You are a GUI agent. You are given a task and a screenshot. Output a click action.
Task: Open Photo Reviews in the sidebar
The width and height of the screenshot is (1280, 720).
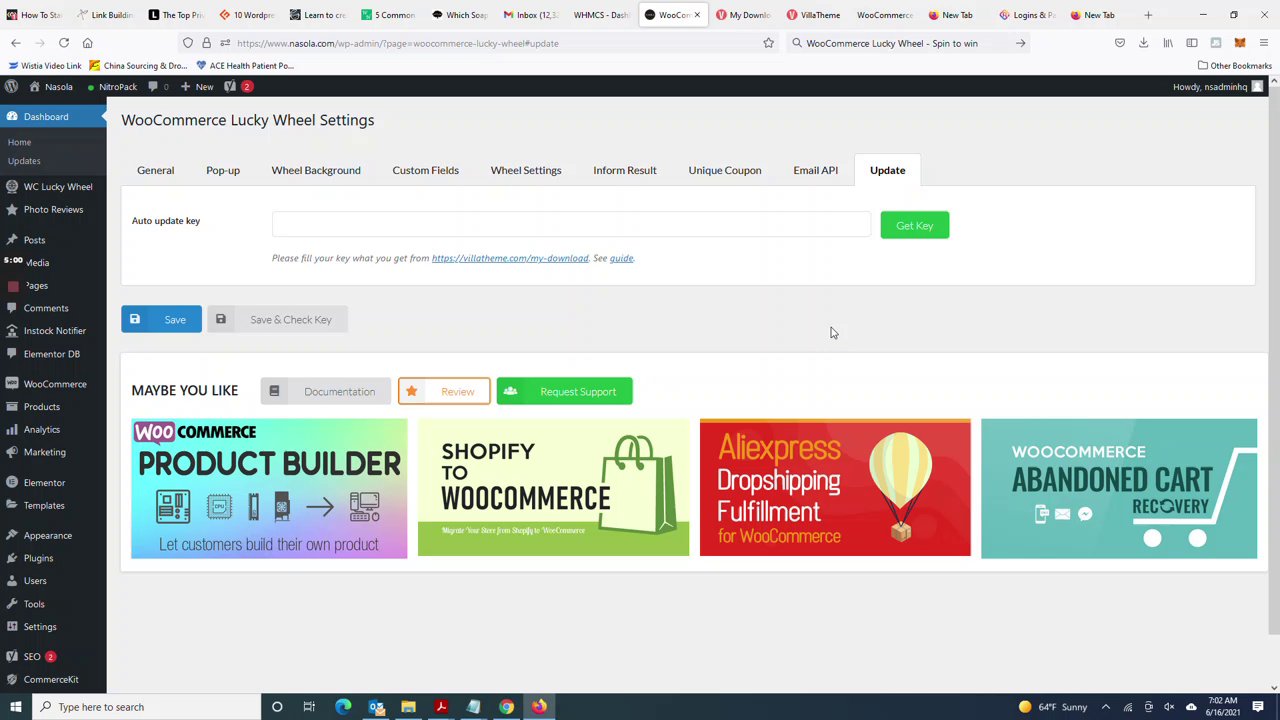tap(53, 210)
